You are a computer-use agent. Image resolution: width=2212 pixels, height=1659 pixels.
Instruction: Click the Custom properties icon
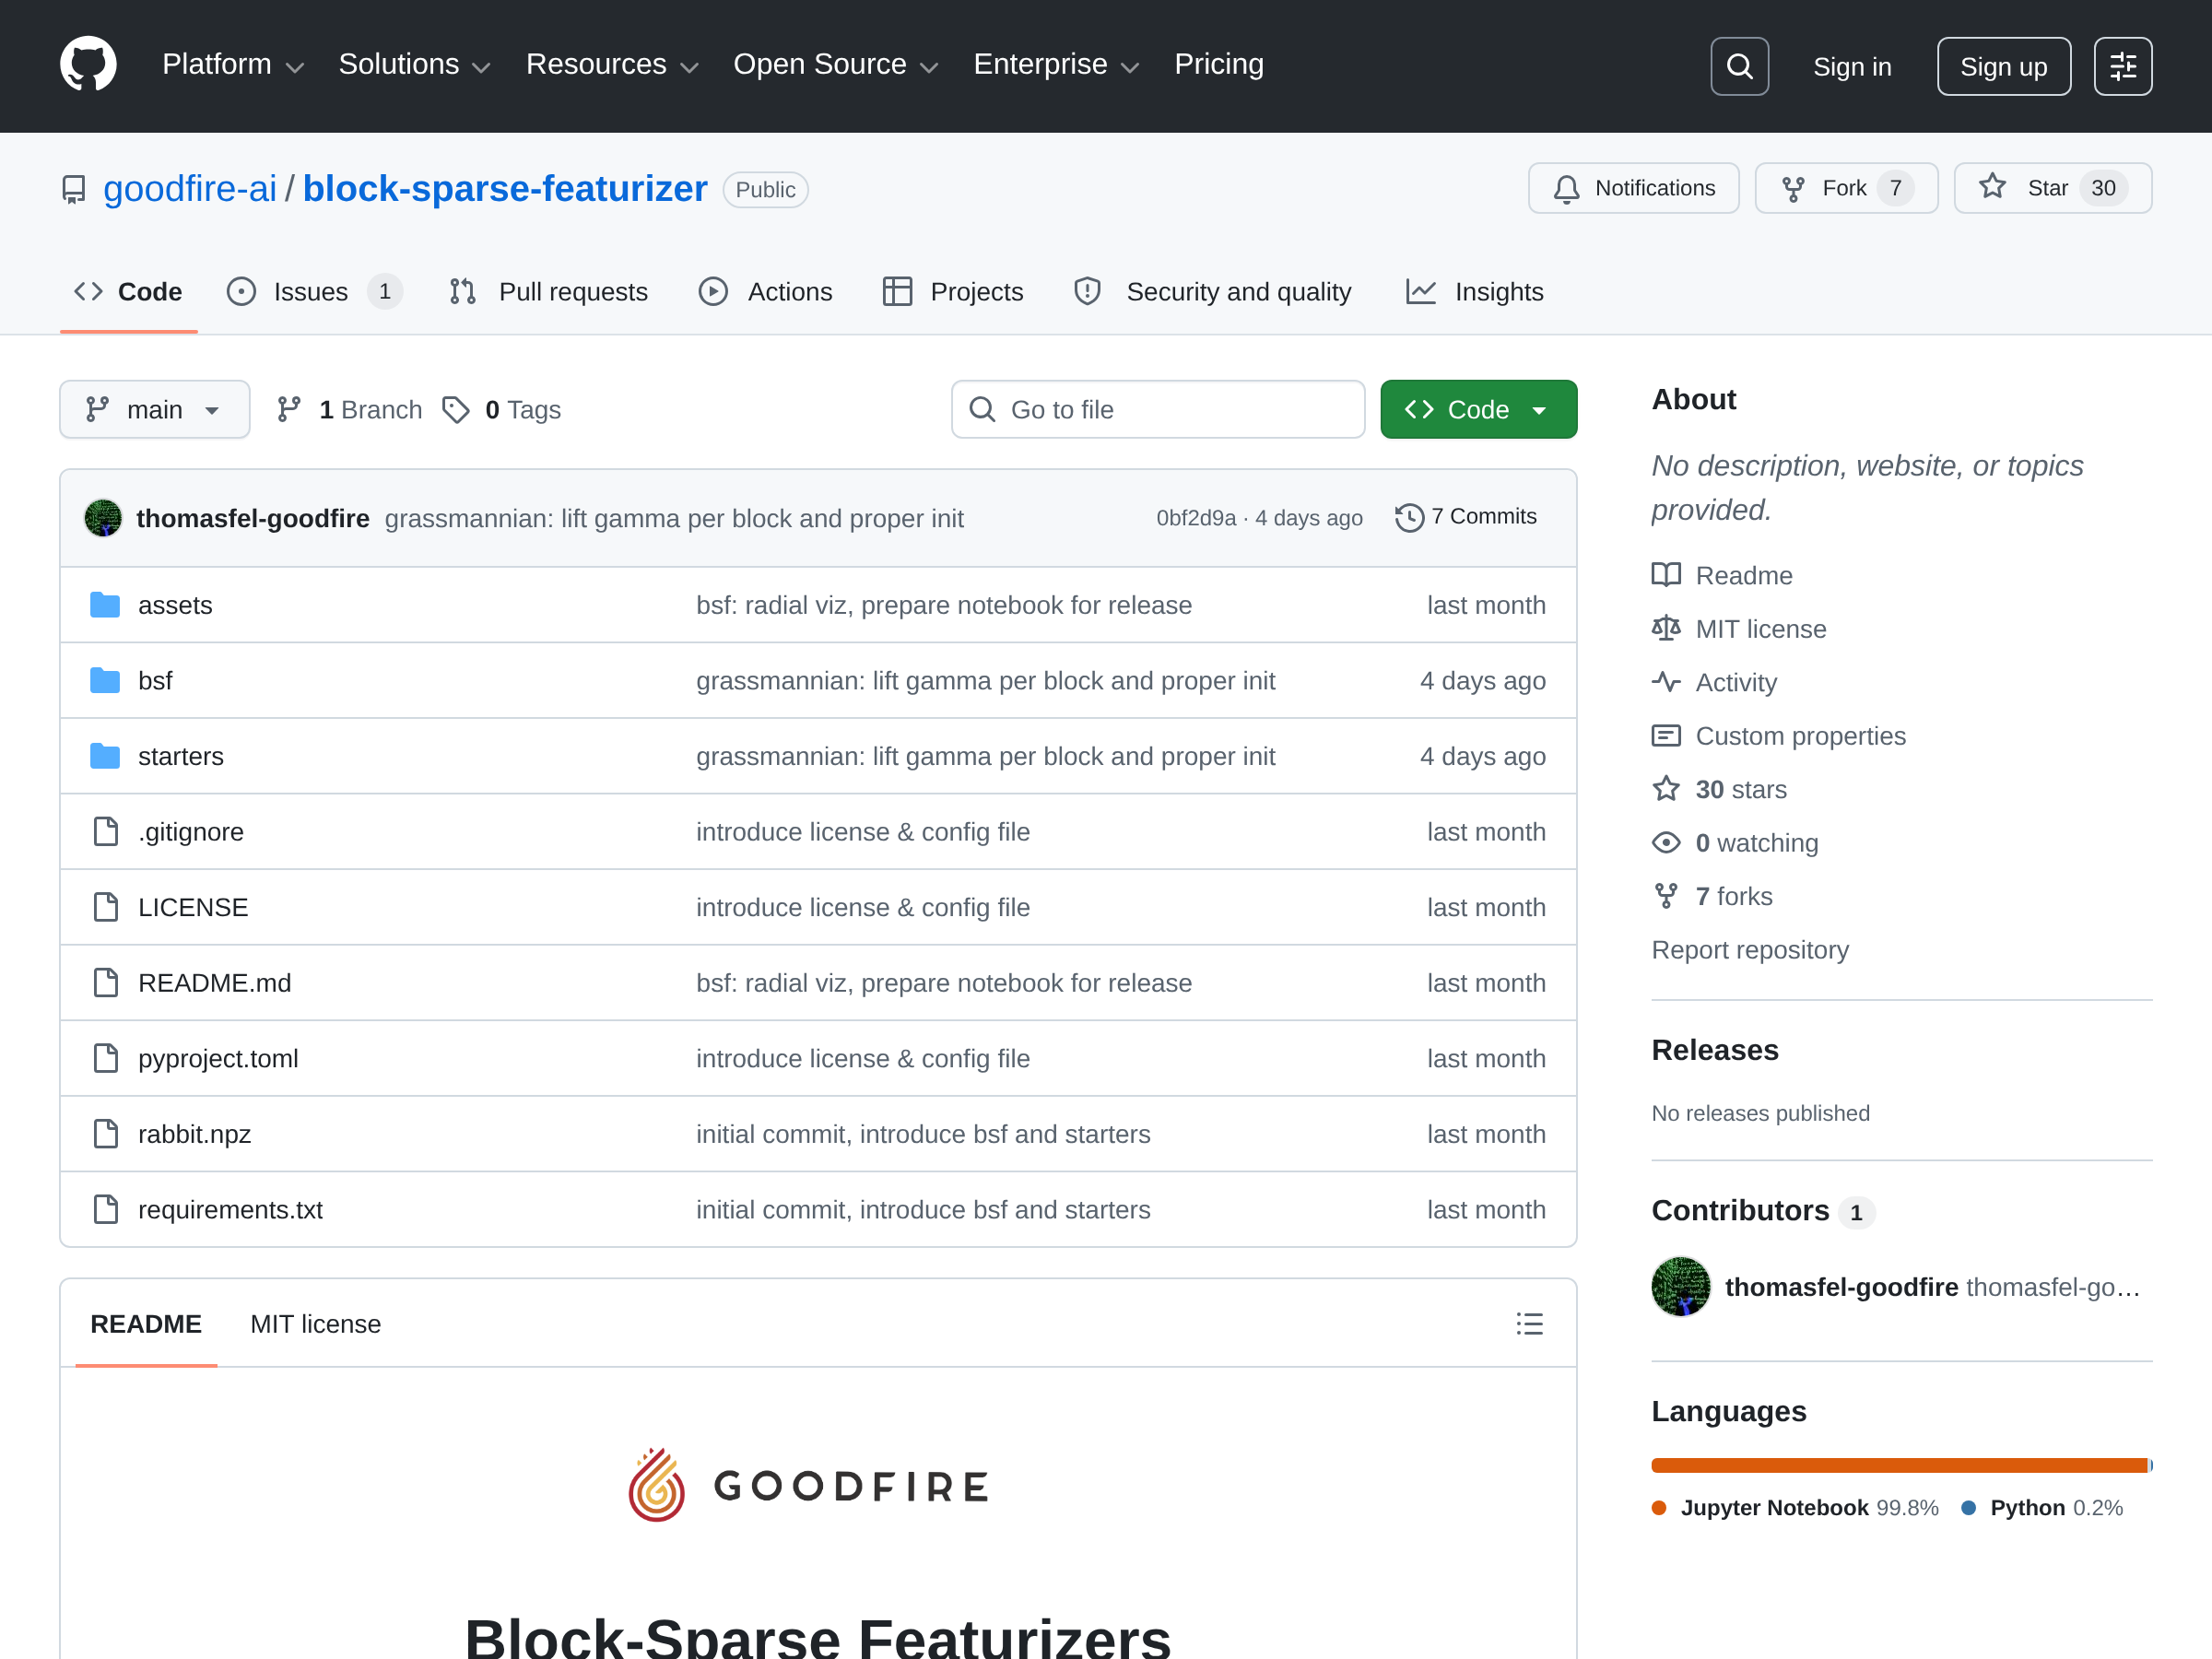(x=1666, y=736)
